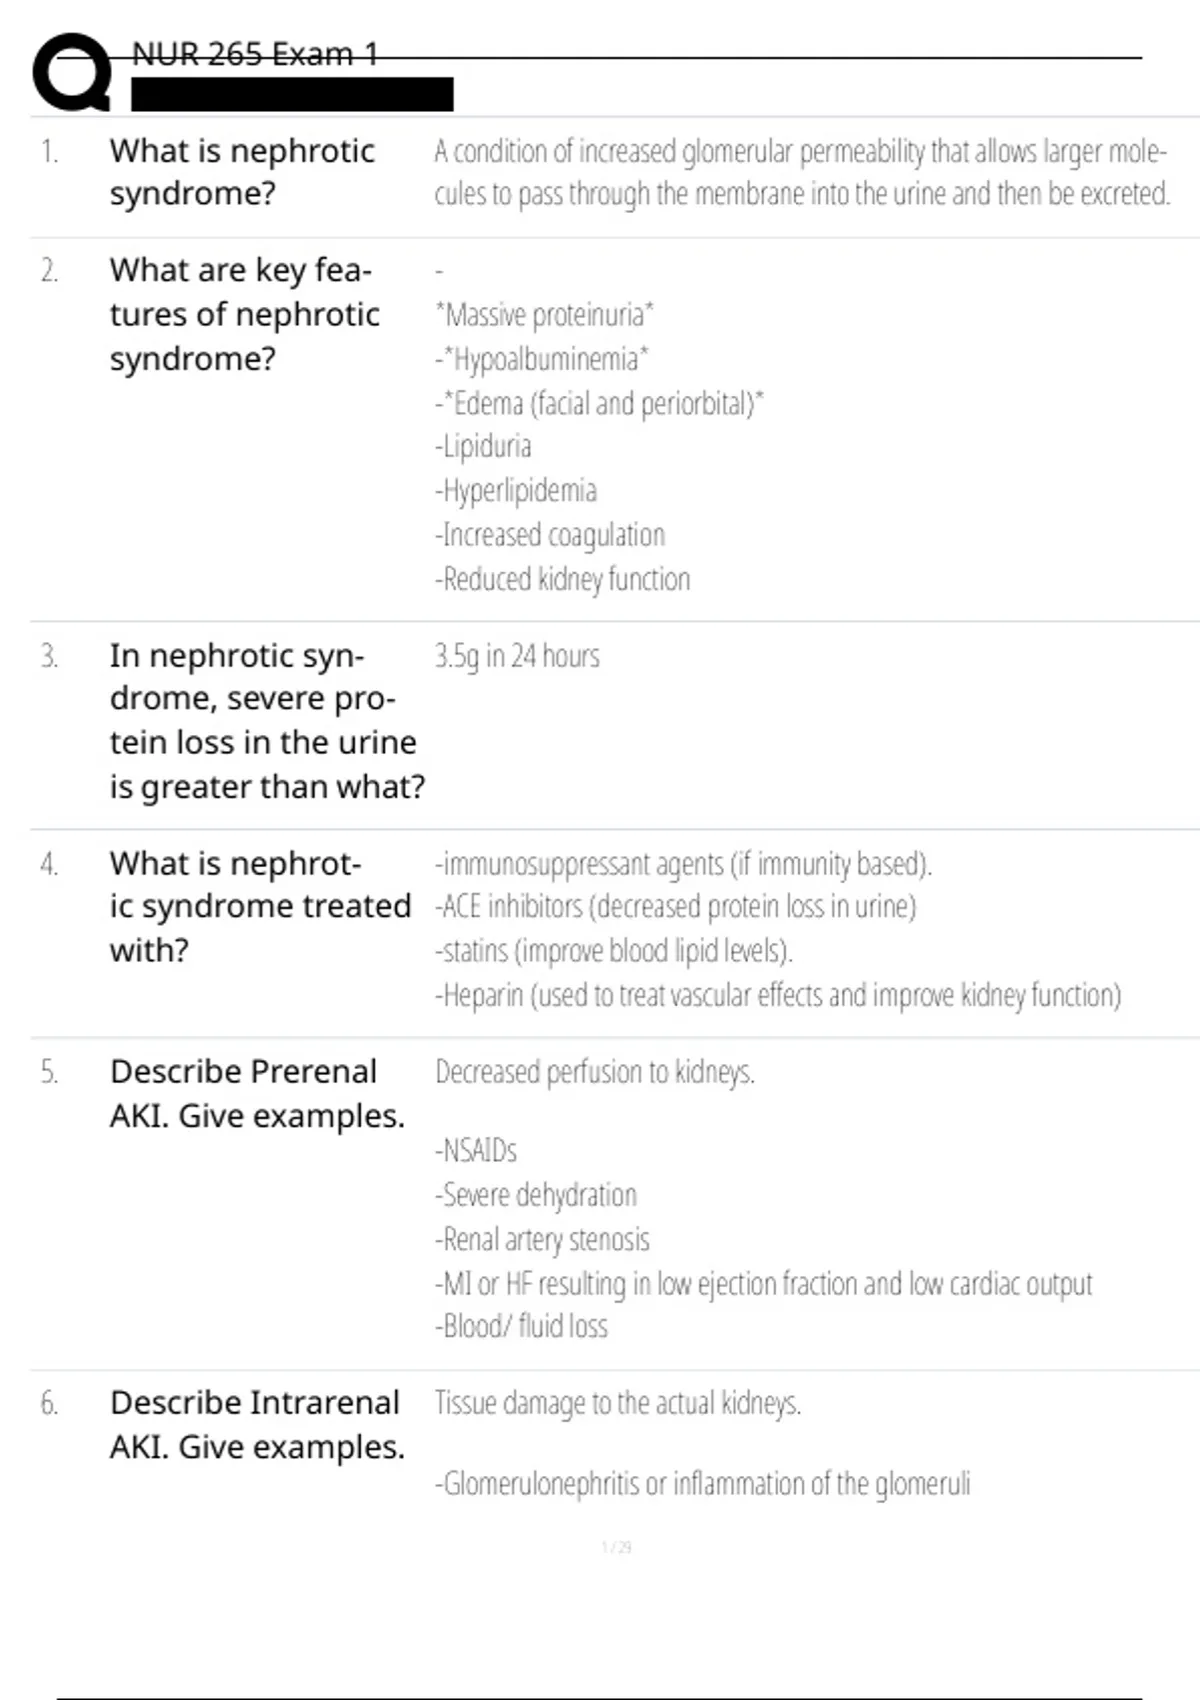The width and height of the screenshot is (1200, 1700).
Task: Click the NUR 265 Exam 1 title
Action: tap(255, 54)
